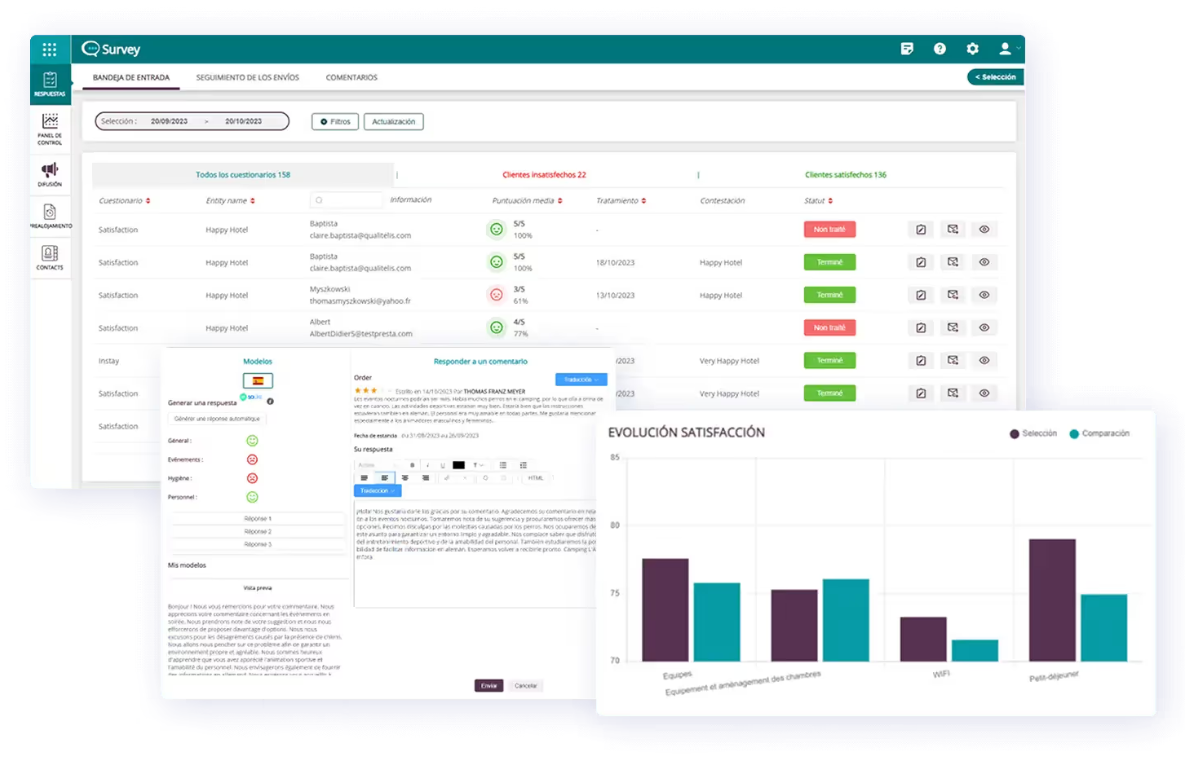Expand the user account menu

tap(1008, 49)
